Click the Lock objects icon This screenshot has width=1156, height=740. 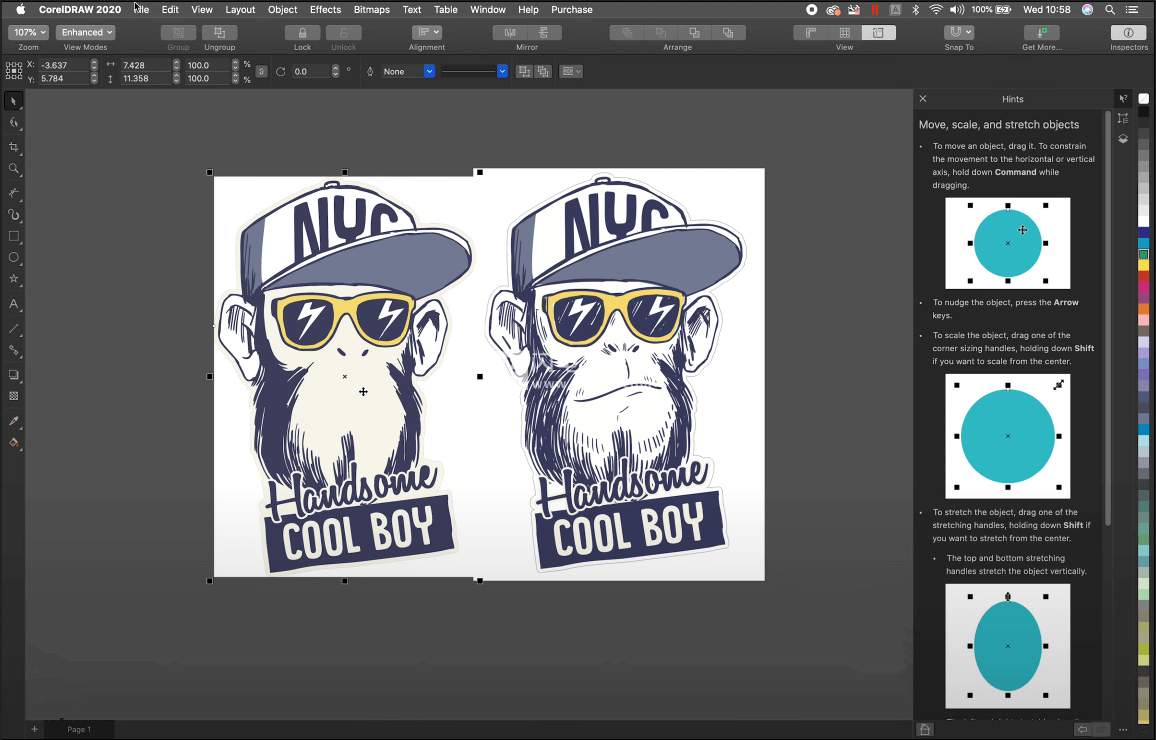coord(302,33)
